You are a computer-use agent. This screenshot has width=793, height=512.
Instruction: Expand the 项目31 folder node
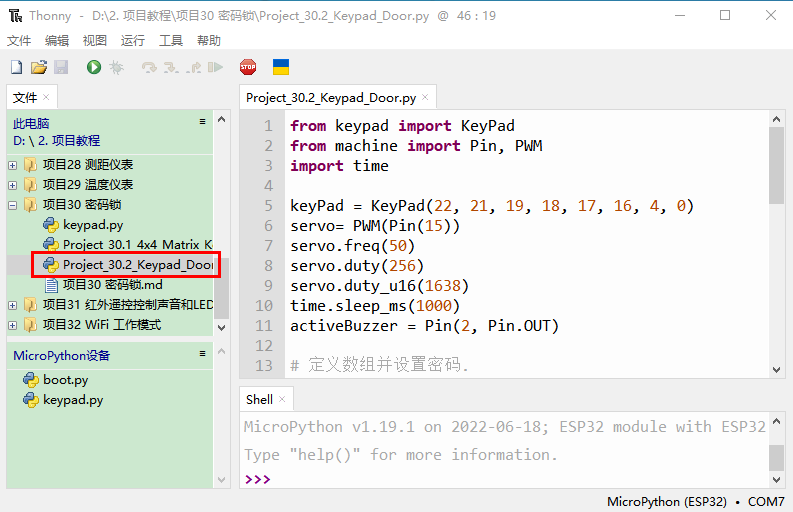point(13,305)
